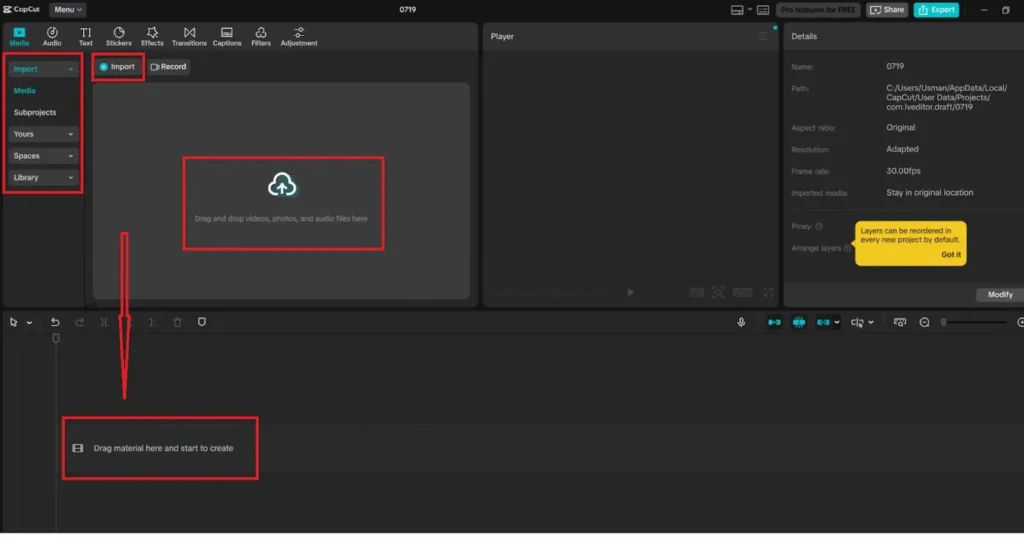
Task: Click the Arrange layers info icon
Action: (847, 248)
